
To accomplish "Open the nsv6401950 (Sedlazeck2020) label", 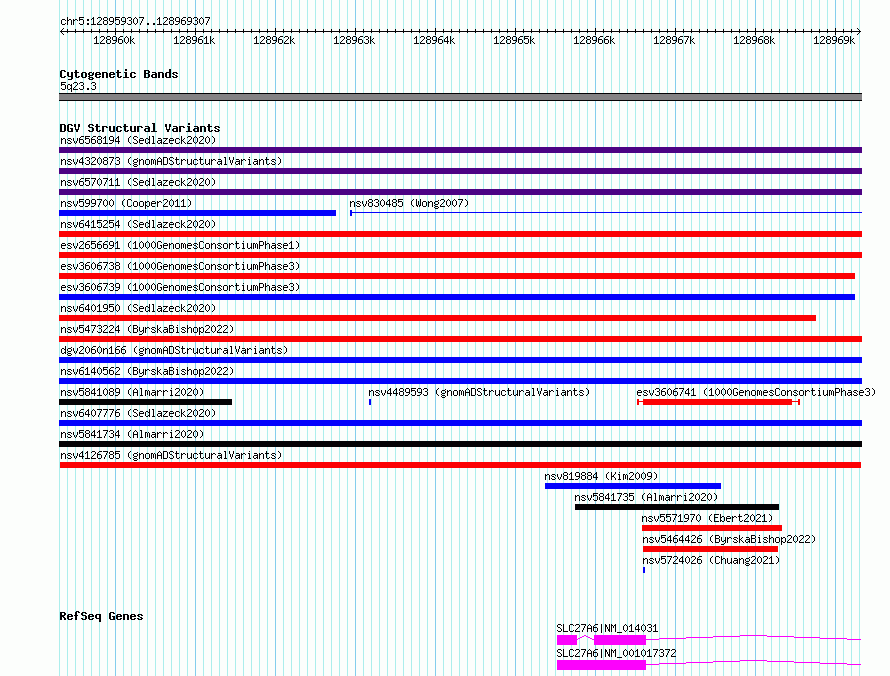I will coord(138,308).
